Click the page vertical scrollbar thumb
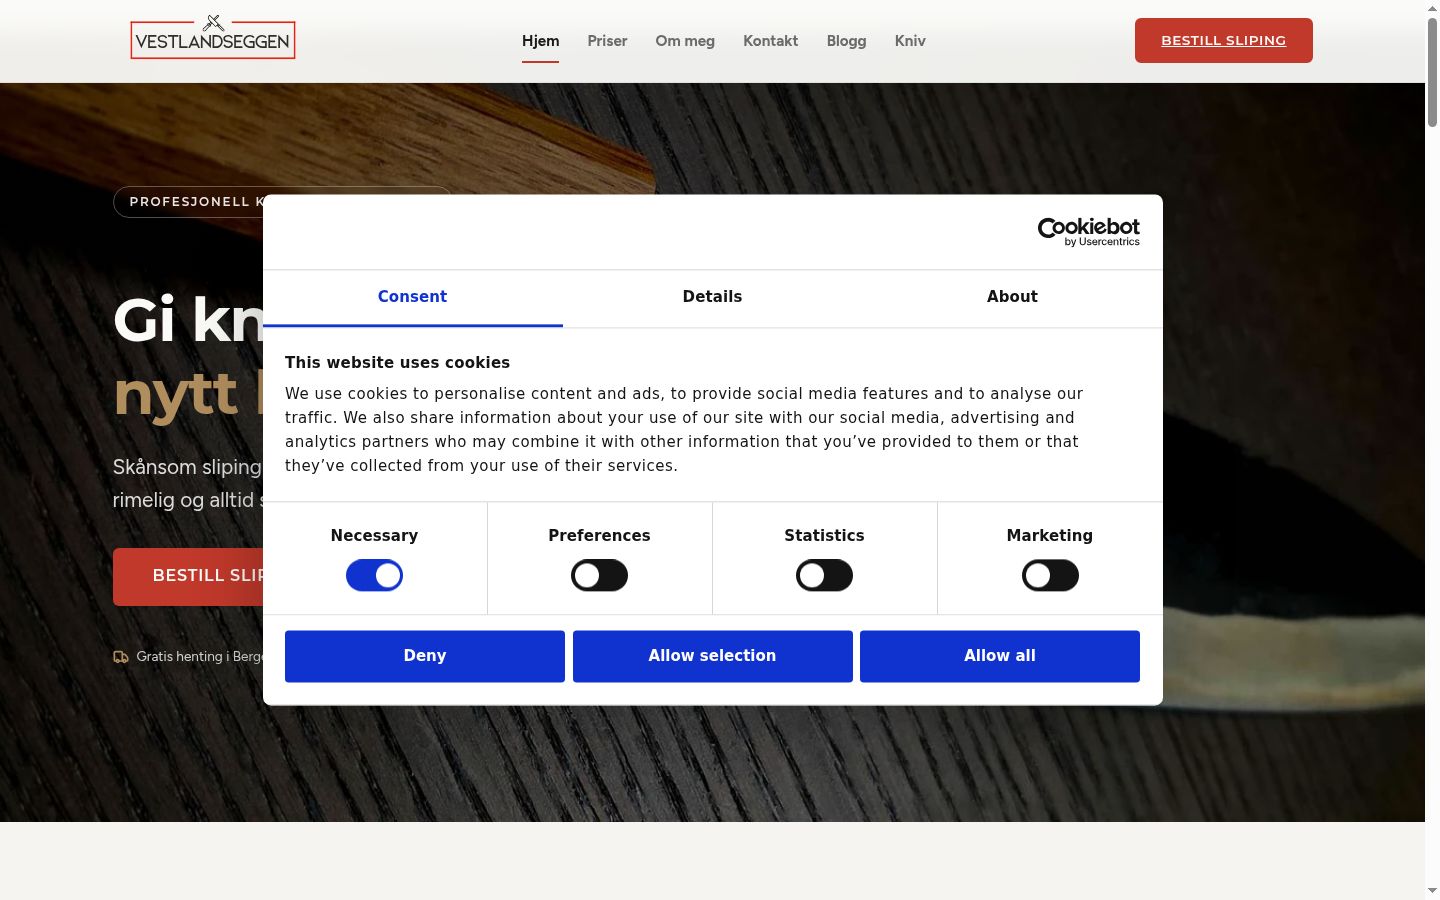The image size is (1440, 900). click(x=1432, y=72)
